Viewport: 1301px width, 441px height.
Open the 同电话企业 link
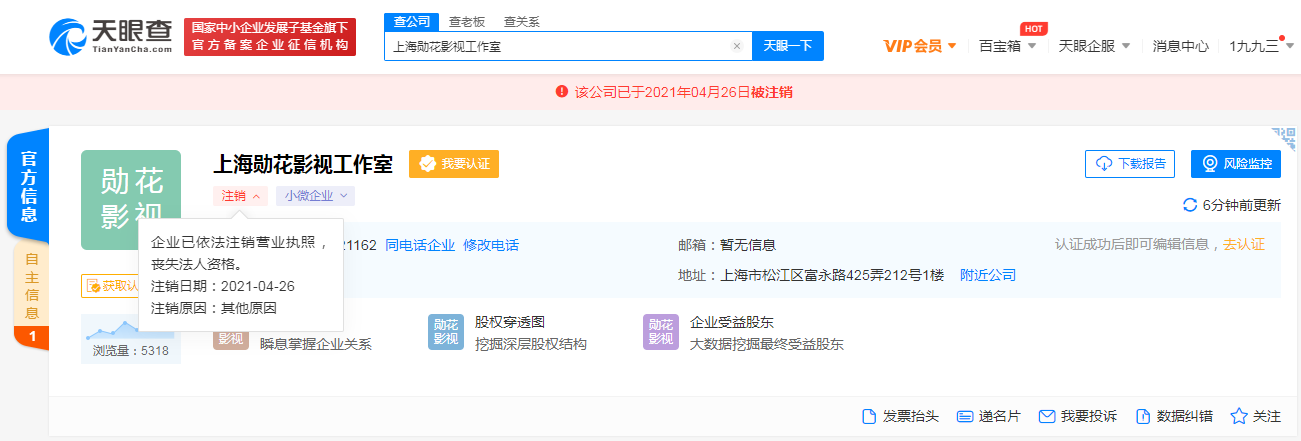[x=420, y=245]
